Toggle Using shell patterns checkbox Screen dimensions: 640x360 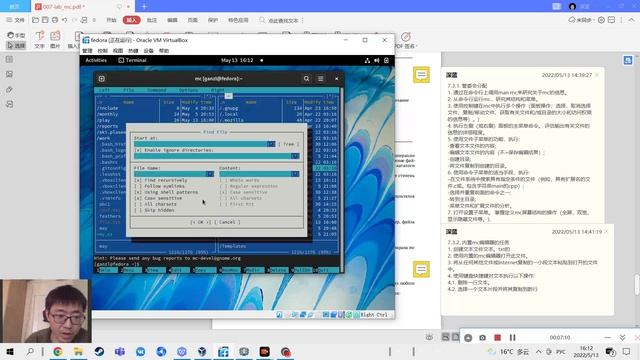click(x=138, y=192)
